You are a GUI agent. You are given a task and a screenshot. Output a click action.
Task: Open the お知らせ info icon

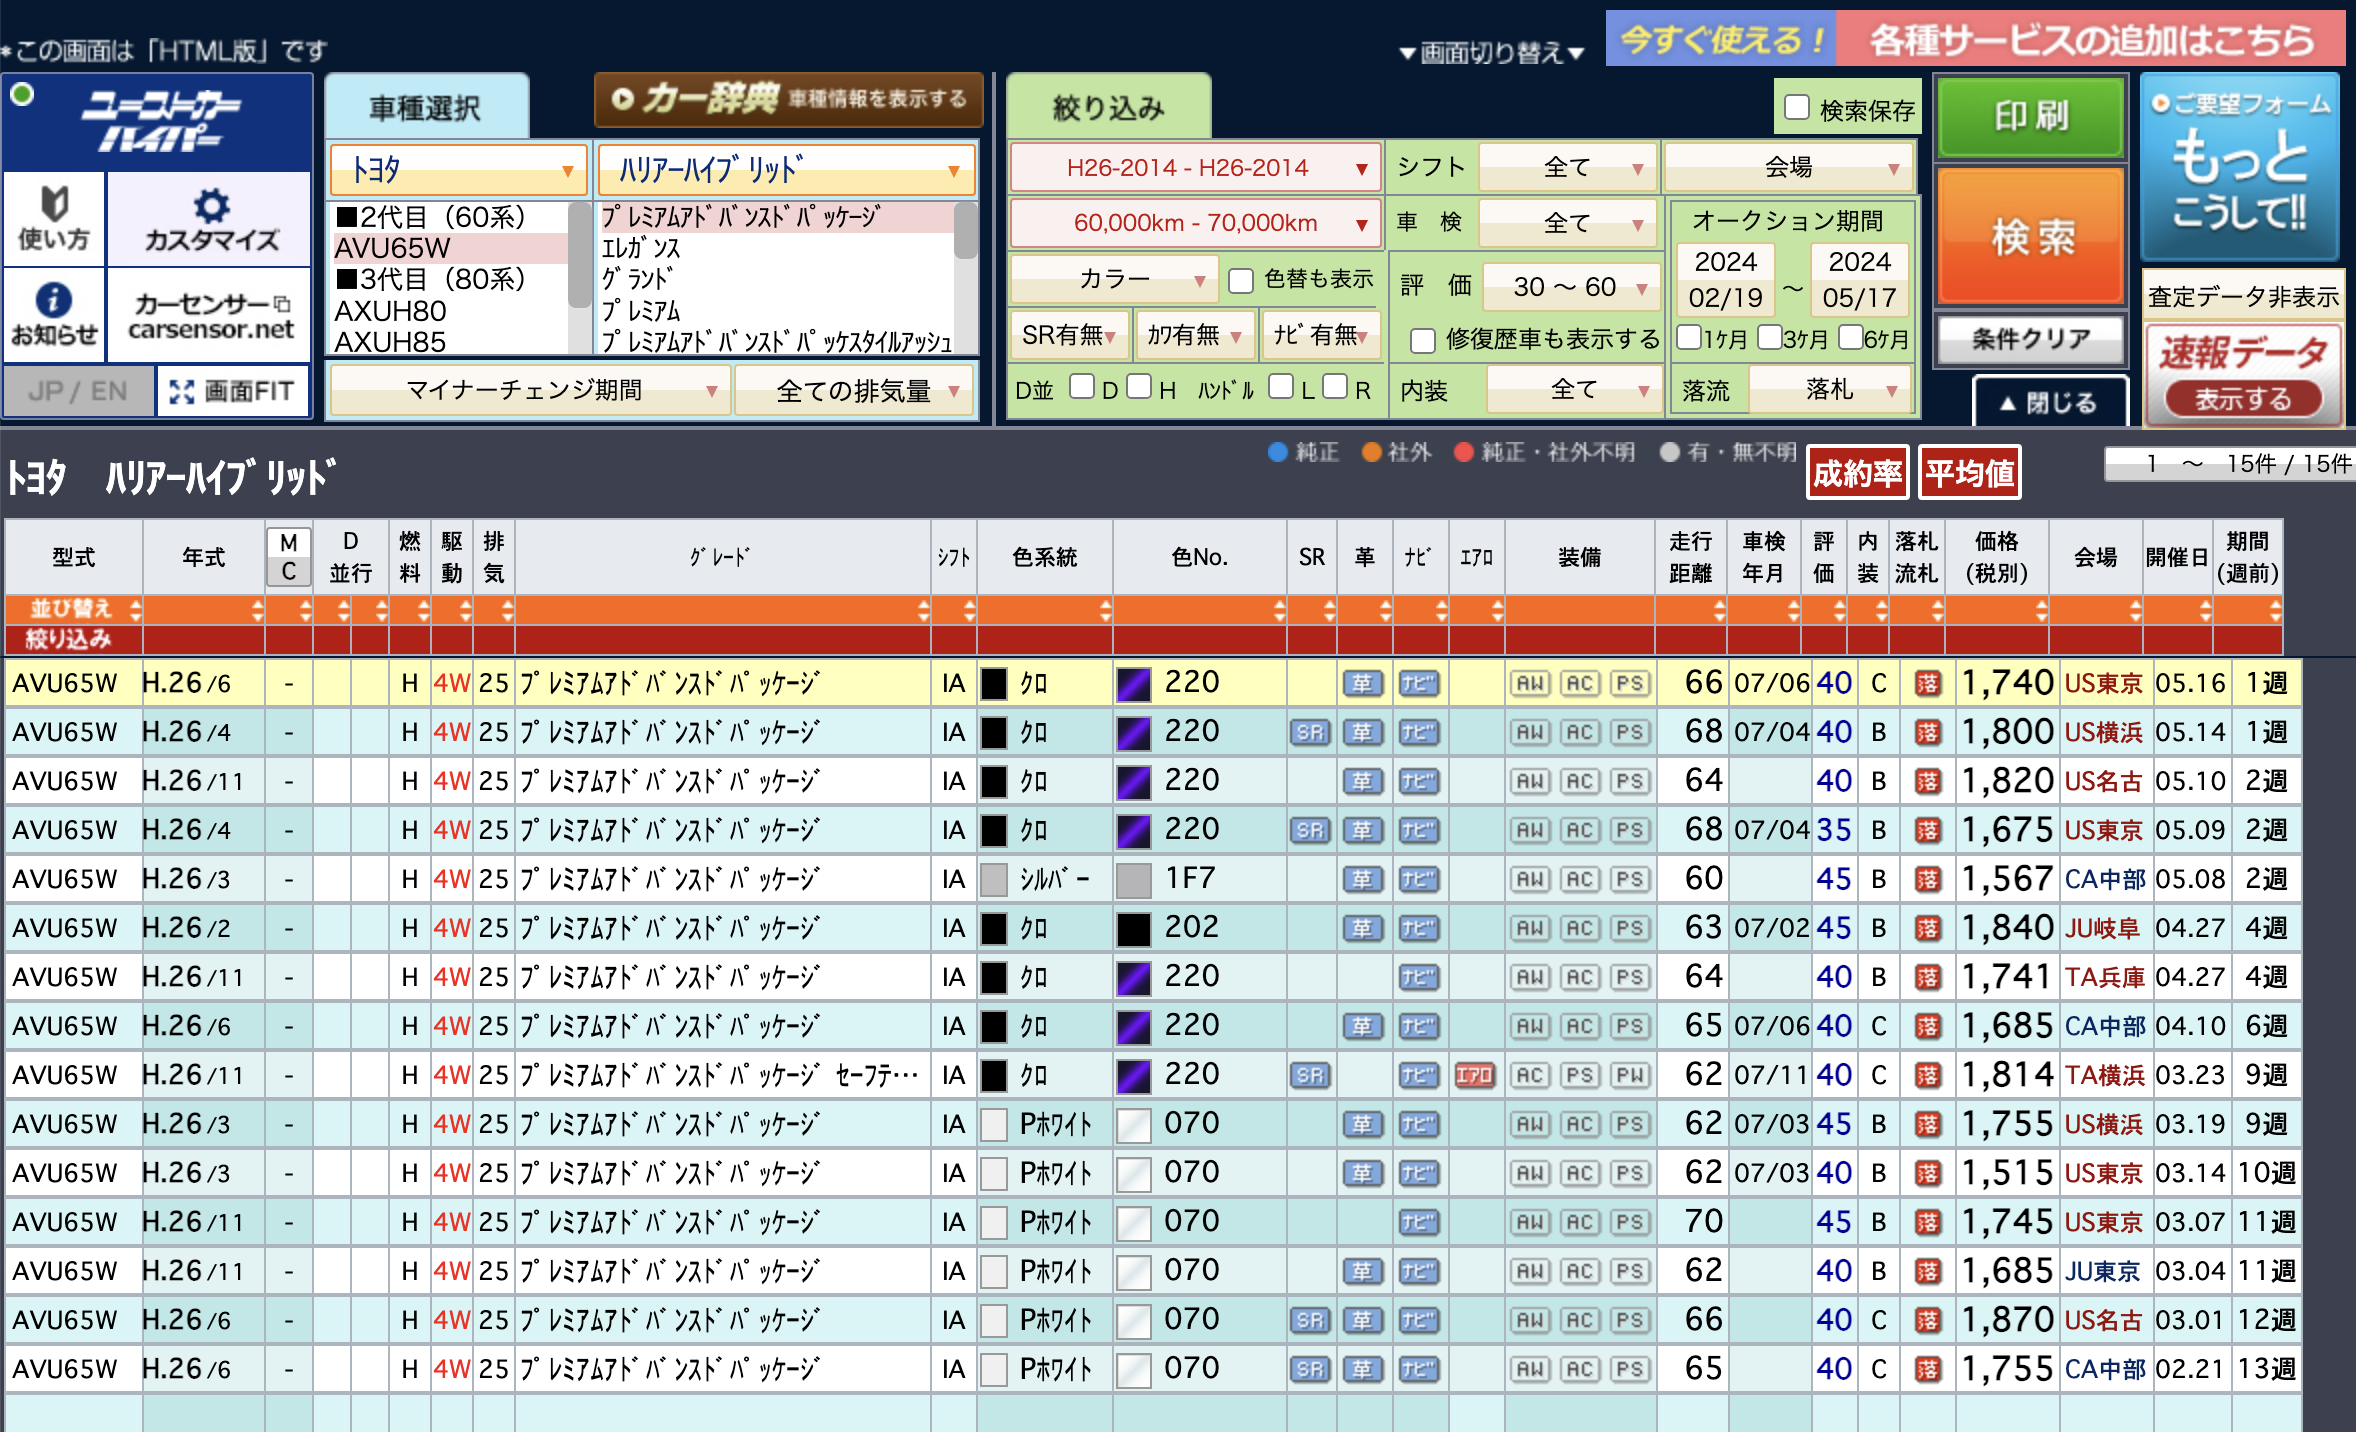coord(54,314)
